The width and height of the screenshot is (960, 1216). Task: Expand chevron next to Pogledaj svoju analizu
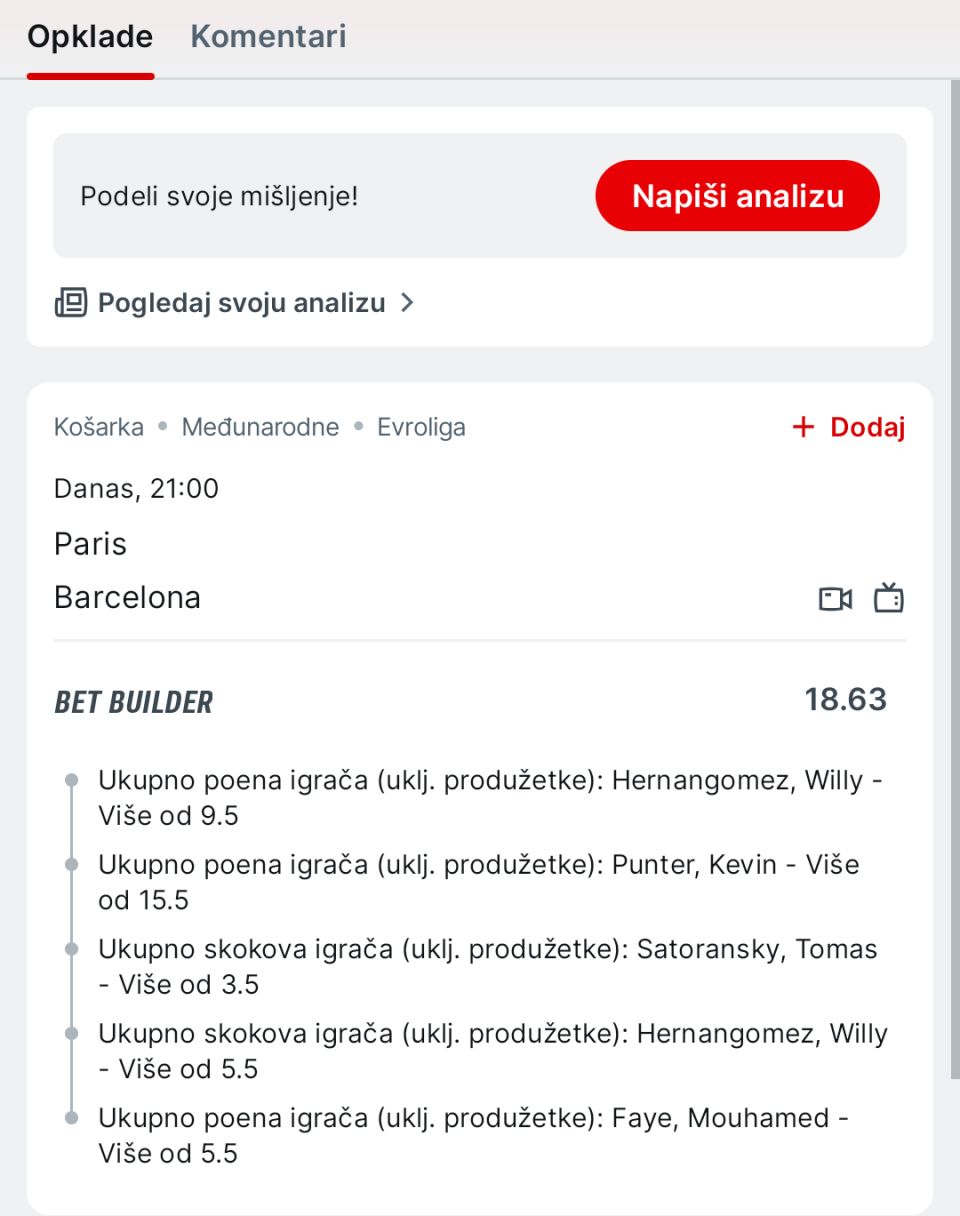(407, 302)
